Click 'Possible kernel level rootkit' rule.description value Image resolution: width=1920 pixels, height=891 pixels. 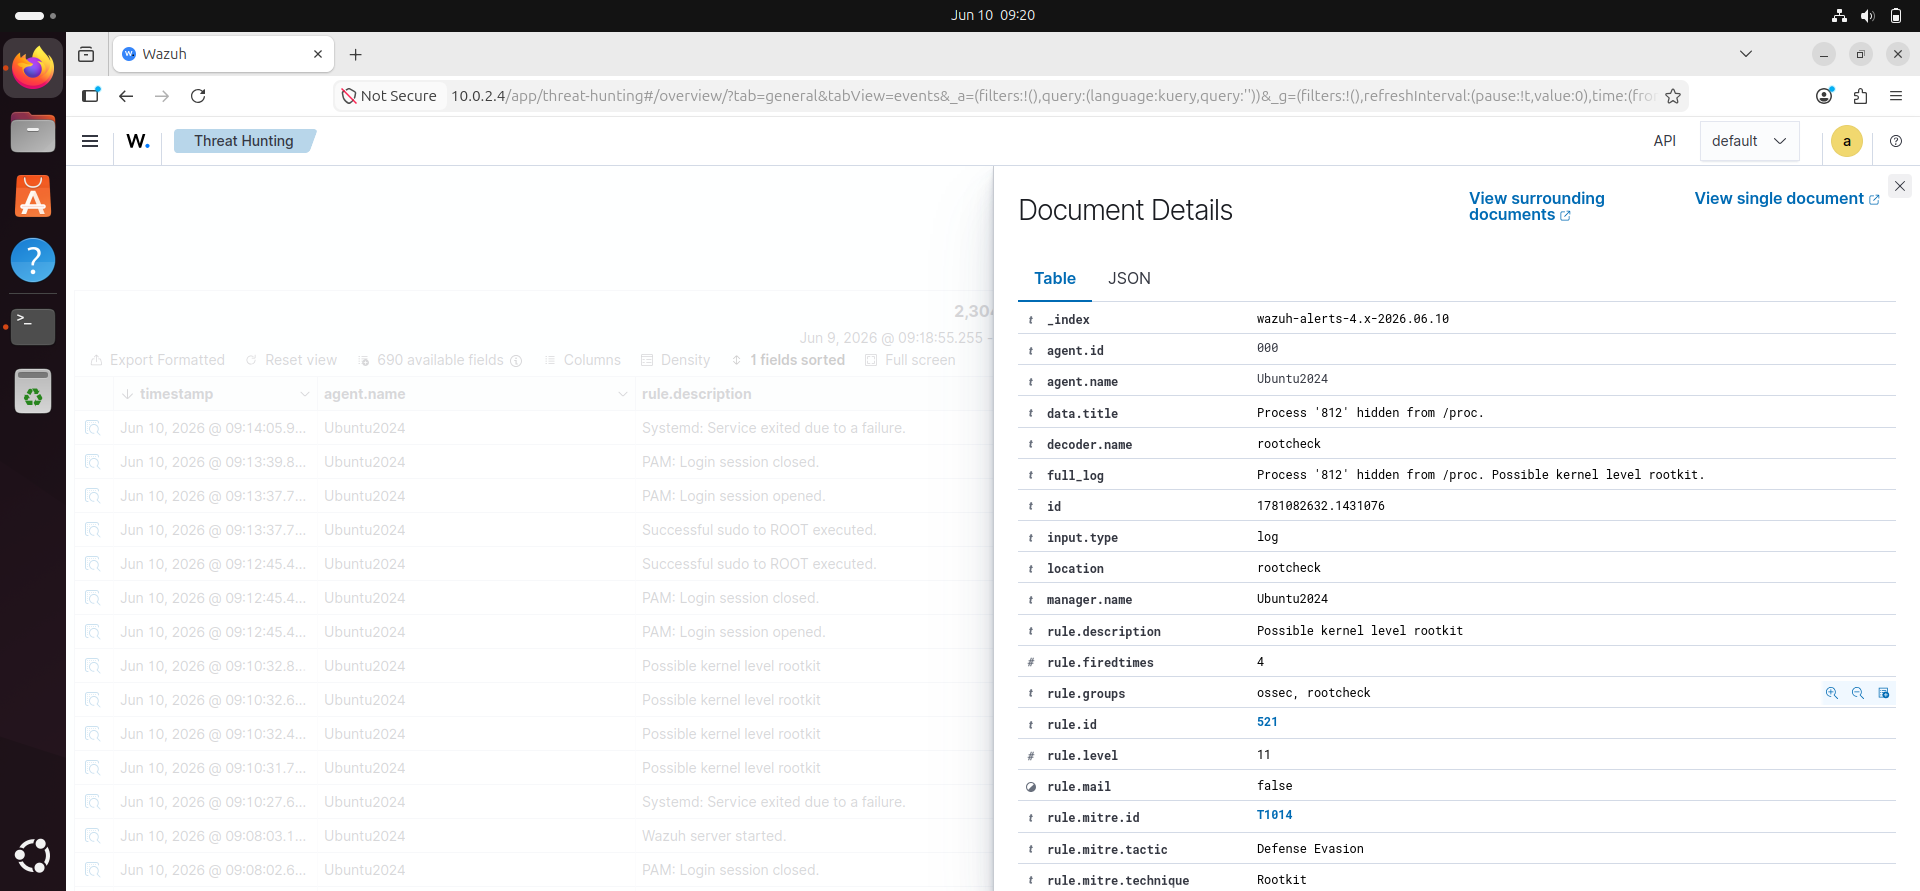[x=1359, y=631]
